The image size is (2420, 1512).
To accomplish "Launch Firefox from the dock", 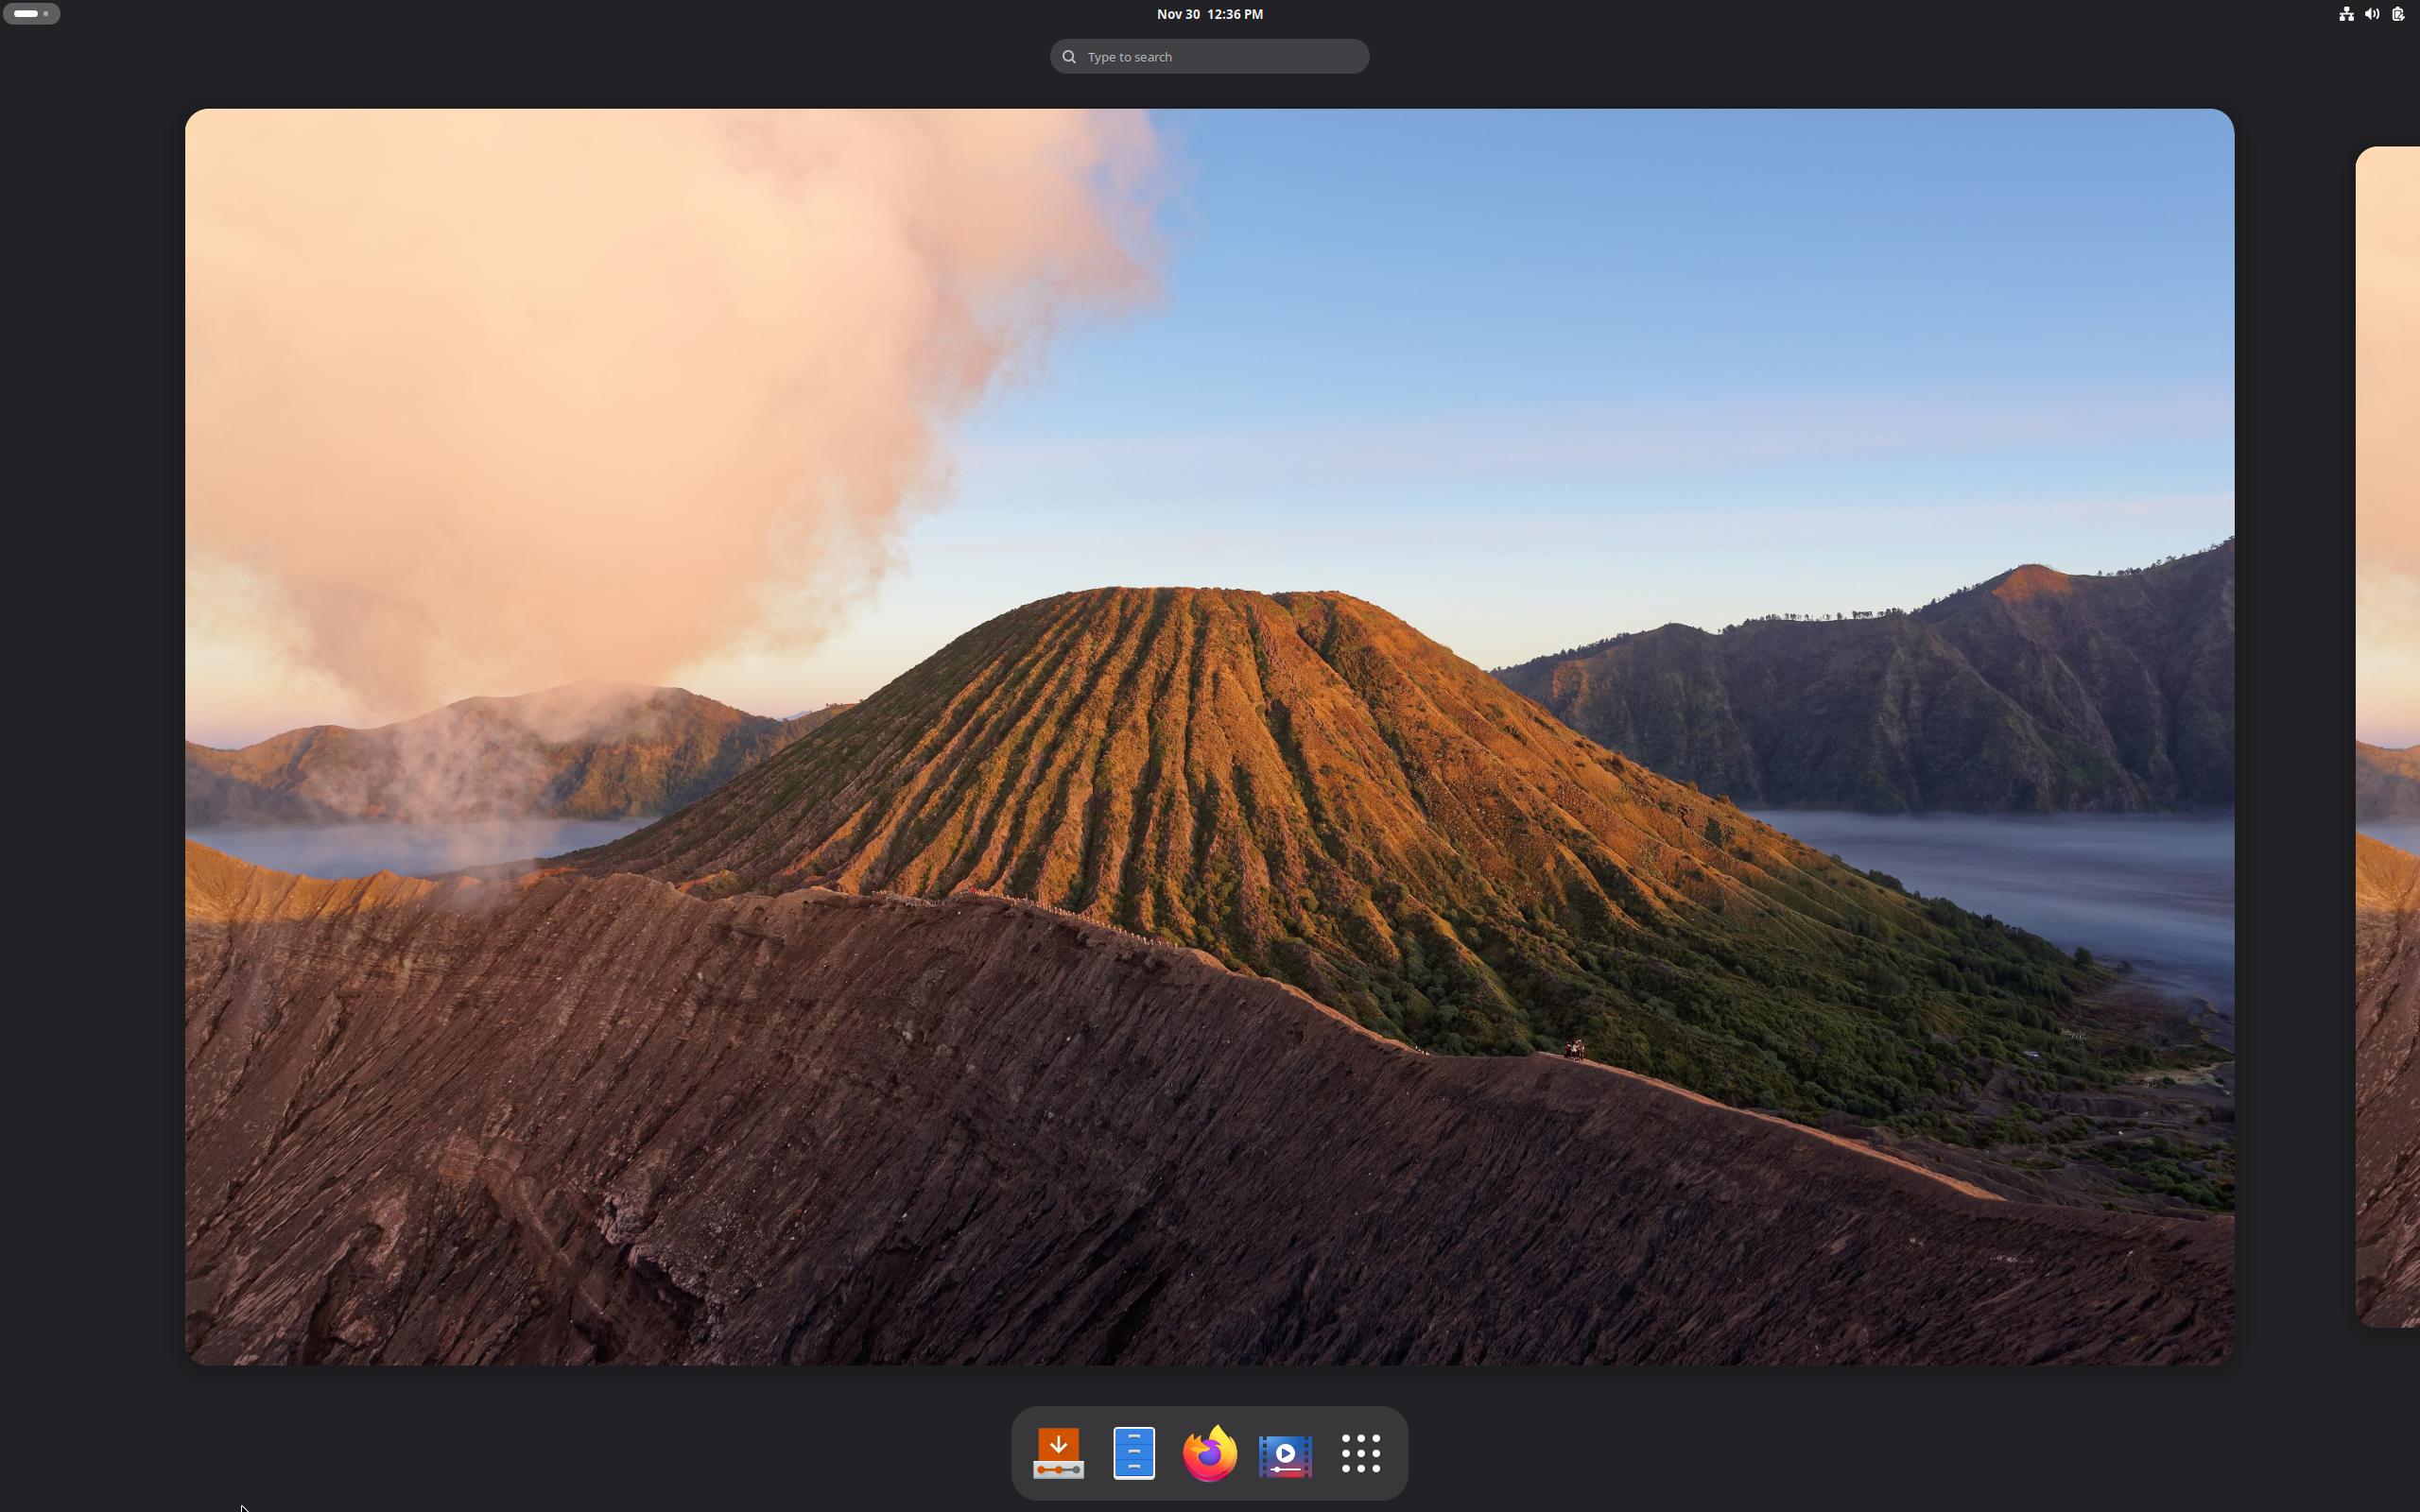I will tap(1209, 1453).
